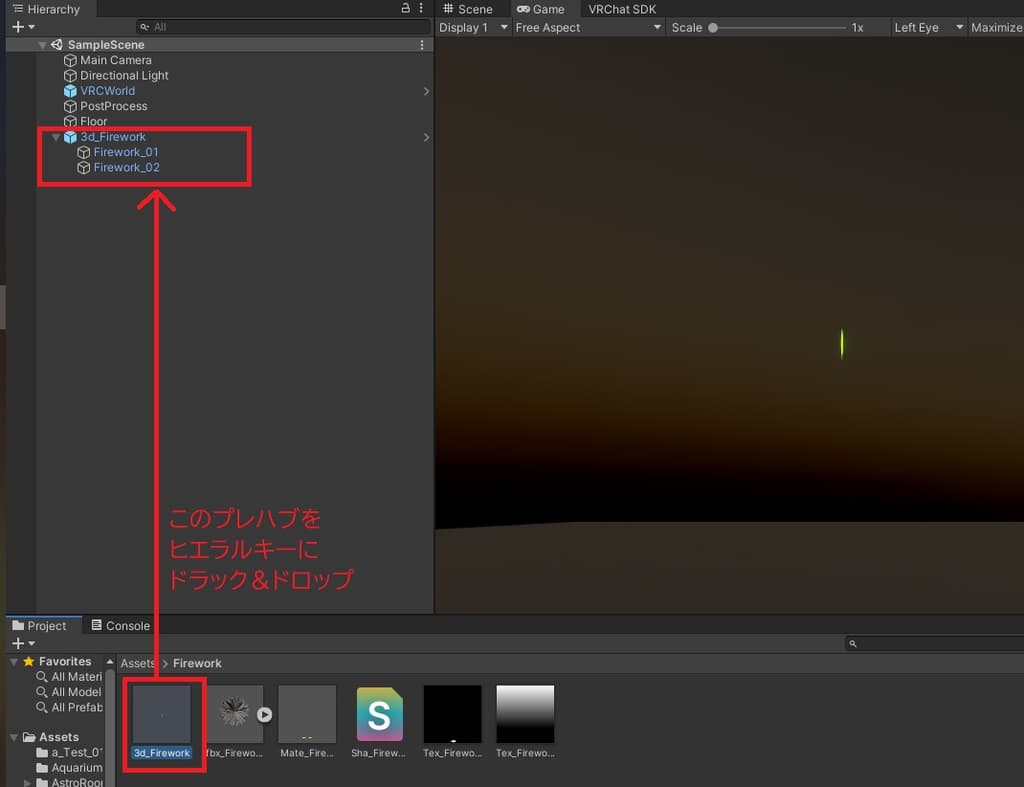This screenshot has height=787, width=1024.
Task: Click the Game view Scale slider
Action: 780,28
